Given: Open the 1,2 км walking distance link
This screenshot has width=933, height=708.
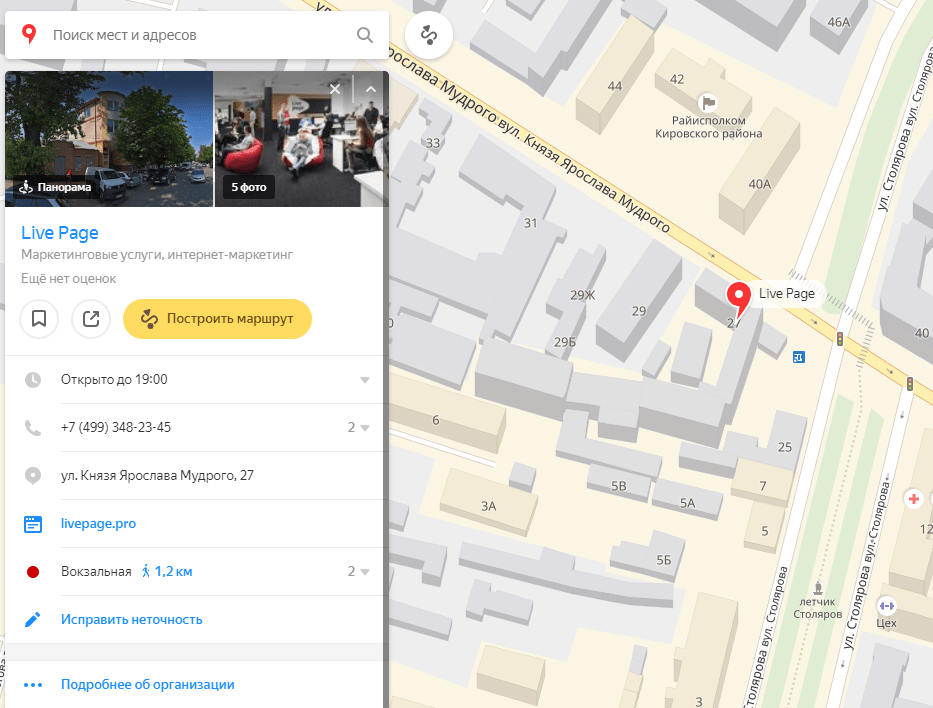Looking at the screenshot, I should [x=167, y=572].
